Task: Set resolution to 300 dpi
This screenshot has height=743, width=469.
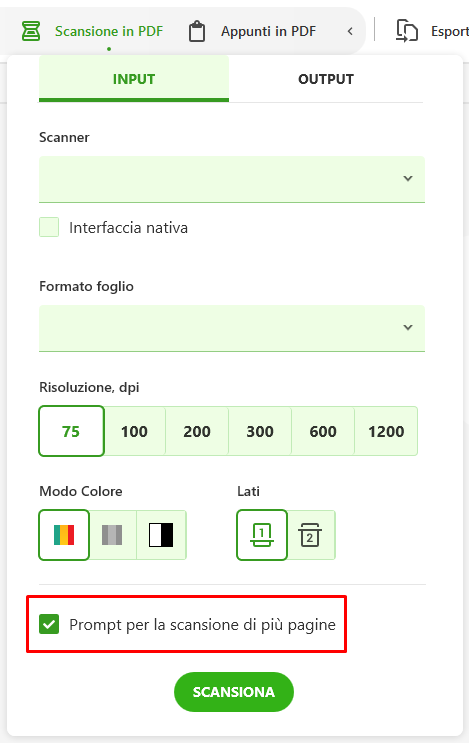Action: [x=260, y=431]
